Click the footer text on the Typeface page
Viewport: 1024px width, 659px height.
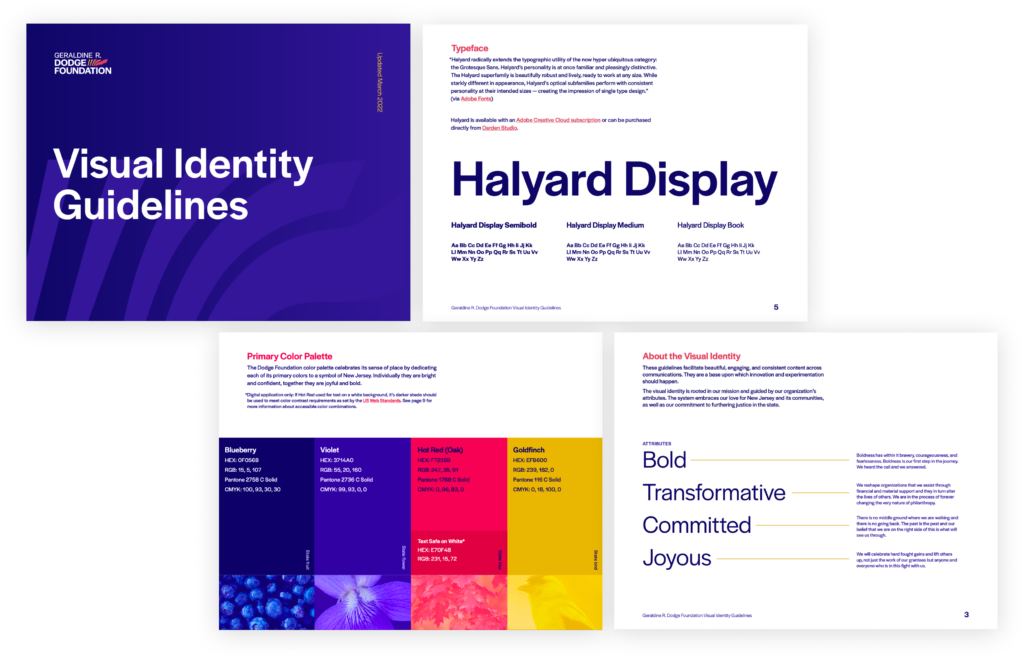tap(505, 308)
